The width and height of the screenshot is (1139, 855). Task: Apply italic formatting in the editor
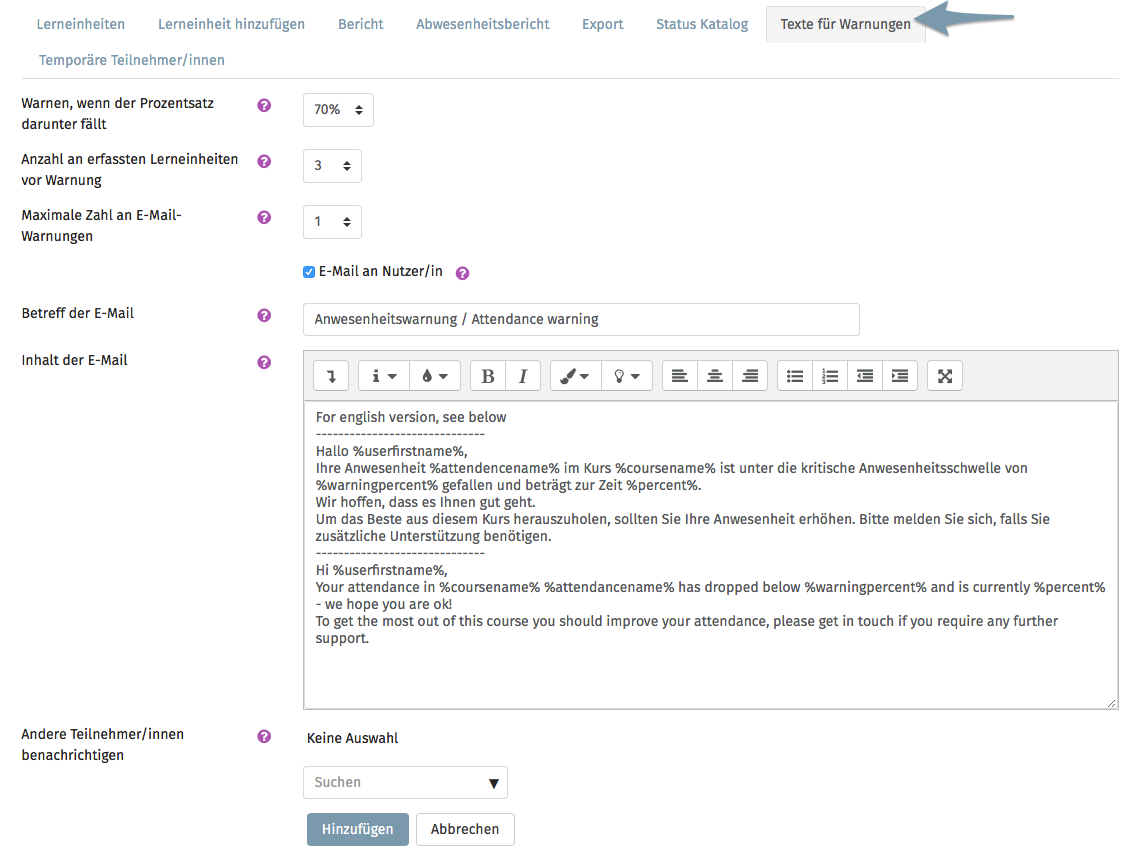[522, 376]
